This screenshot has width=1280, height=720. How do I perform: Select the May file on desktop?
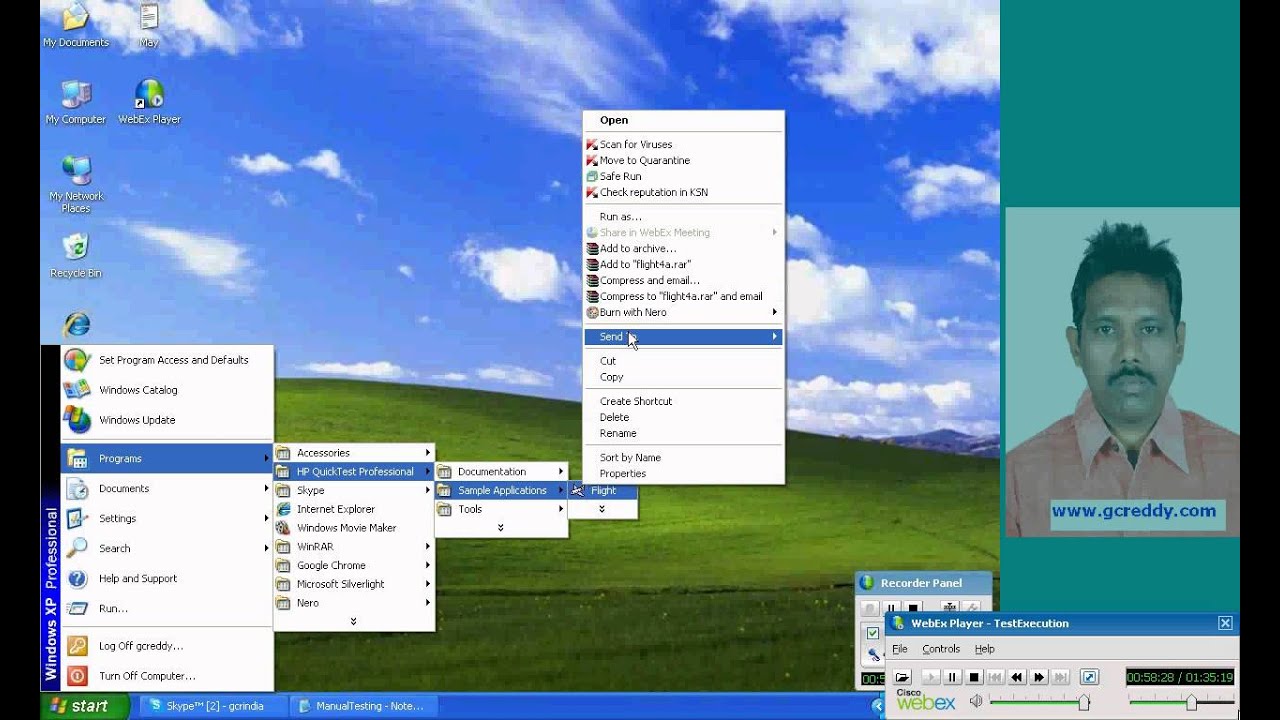(149, 24)
